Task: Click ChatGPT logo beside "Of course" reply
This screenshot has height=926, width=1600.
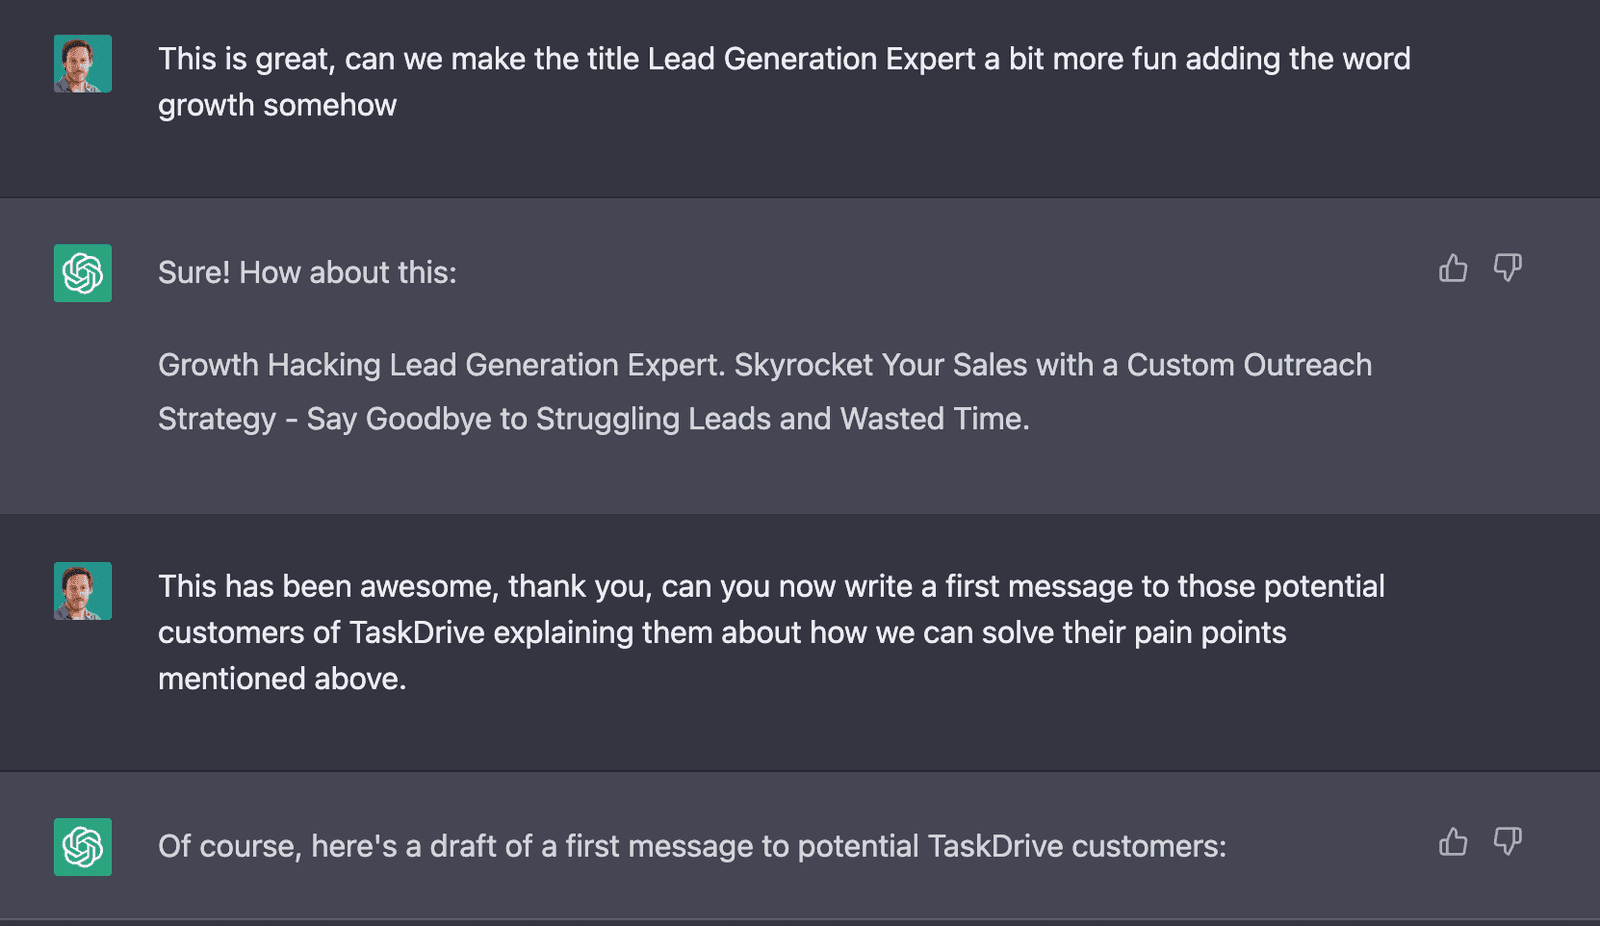Action: click(x=83, y=847)
